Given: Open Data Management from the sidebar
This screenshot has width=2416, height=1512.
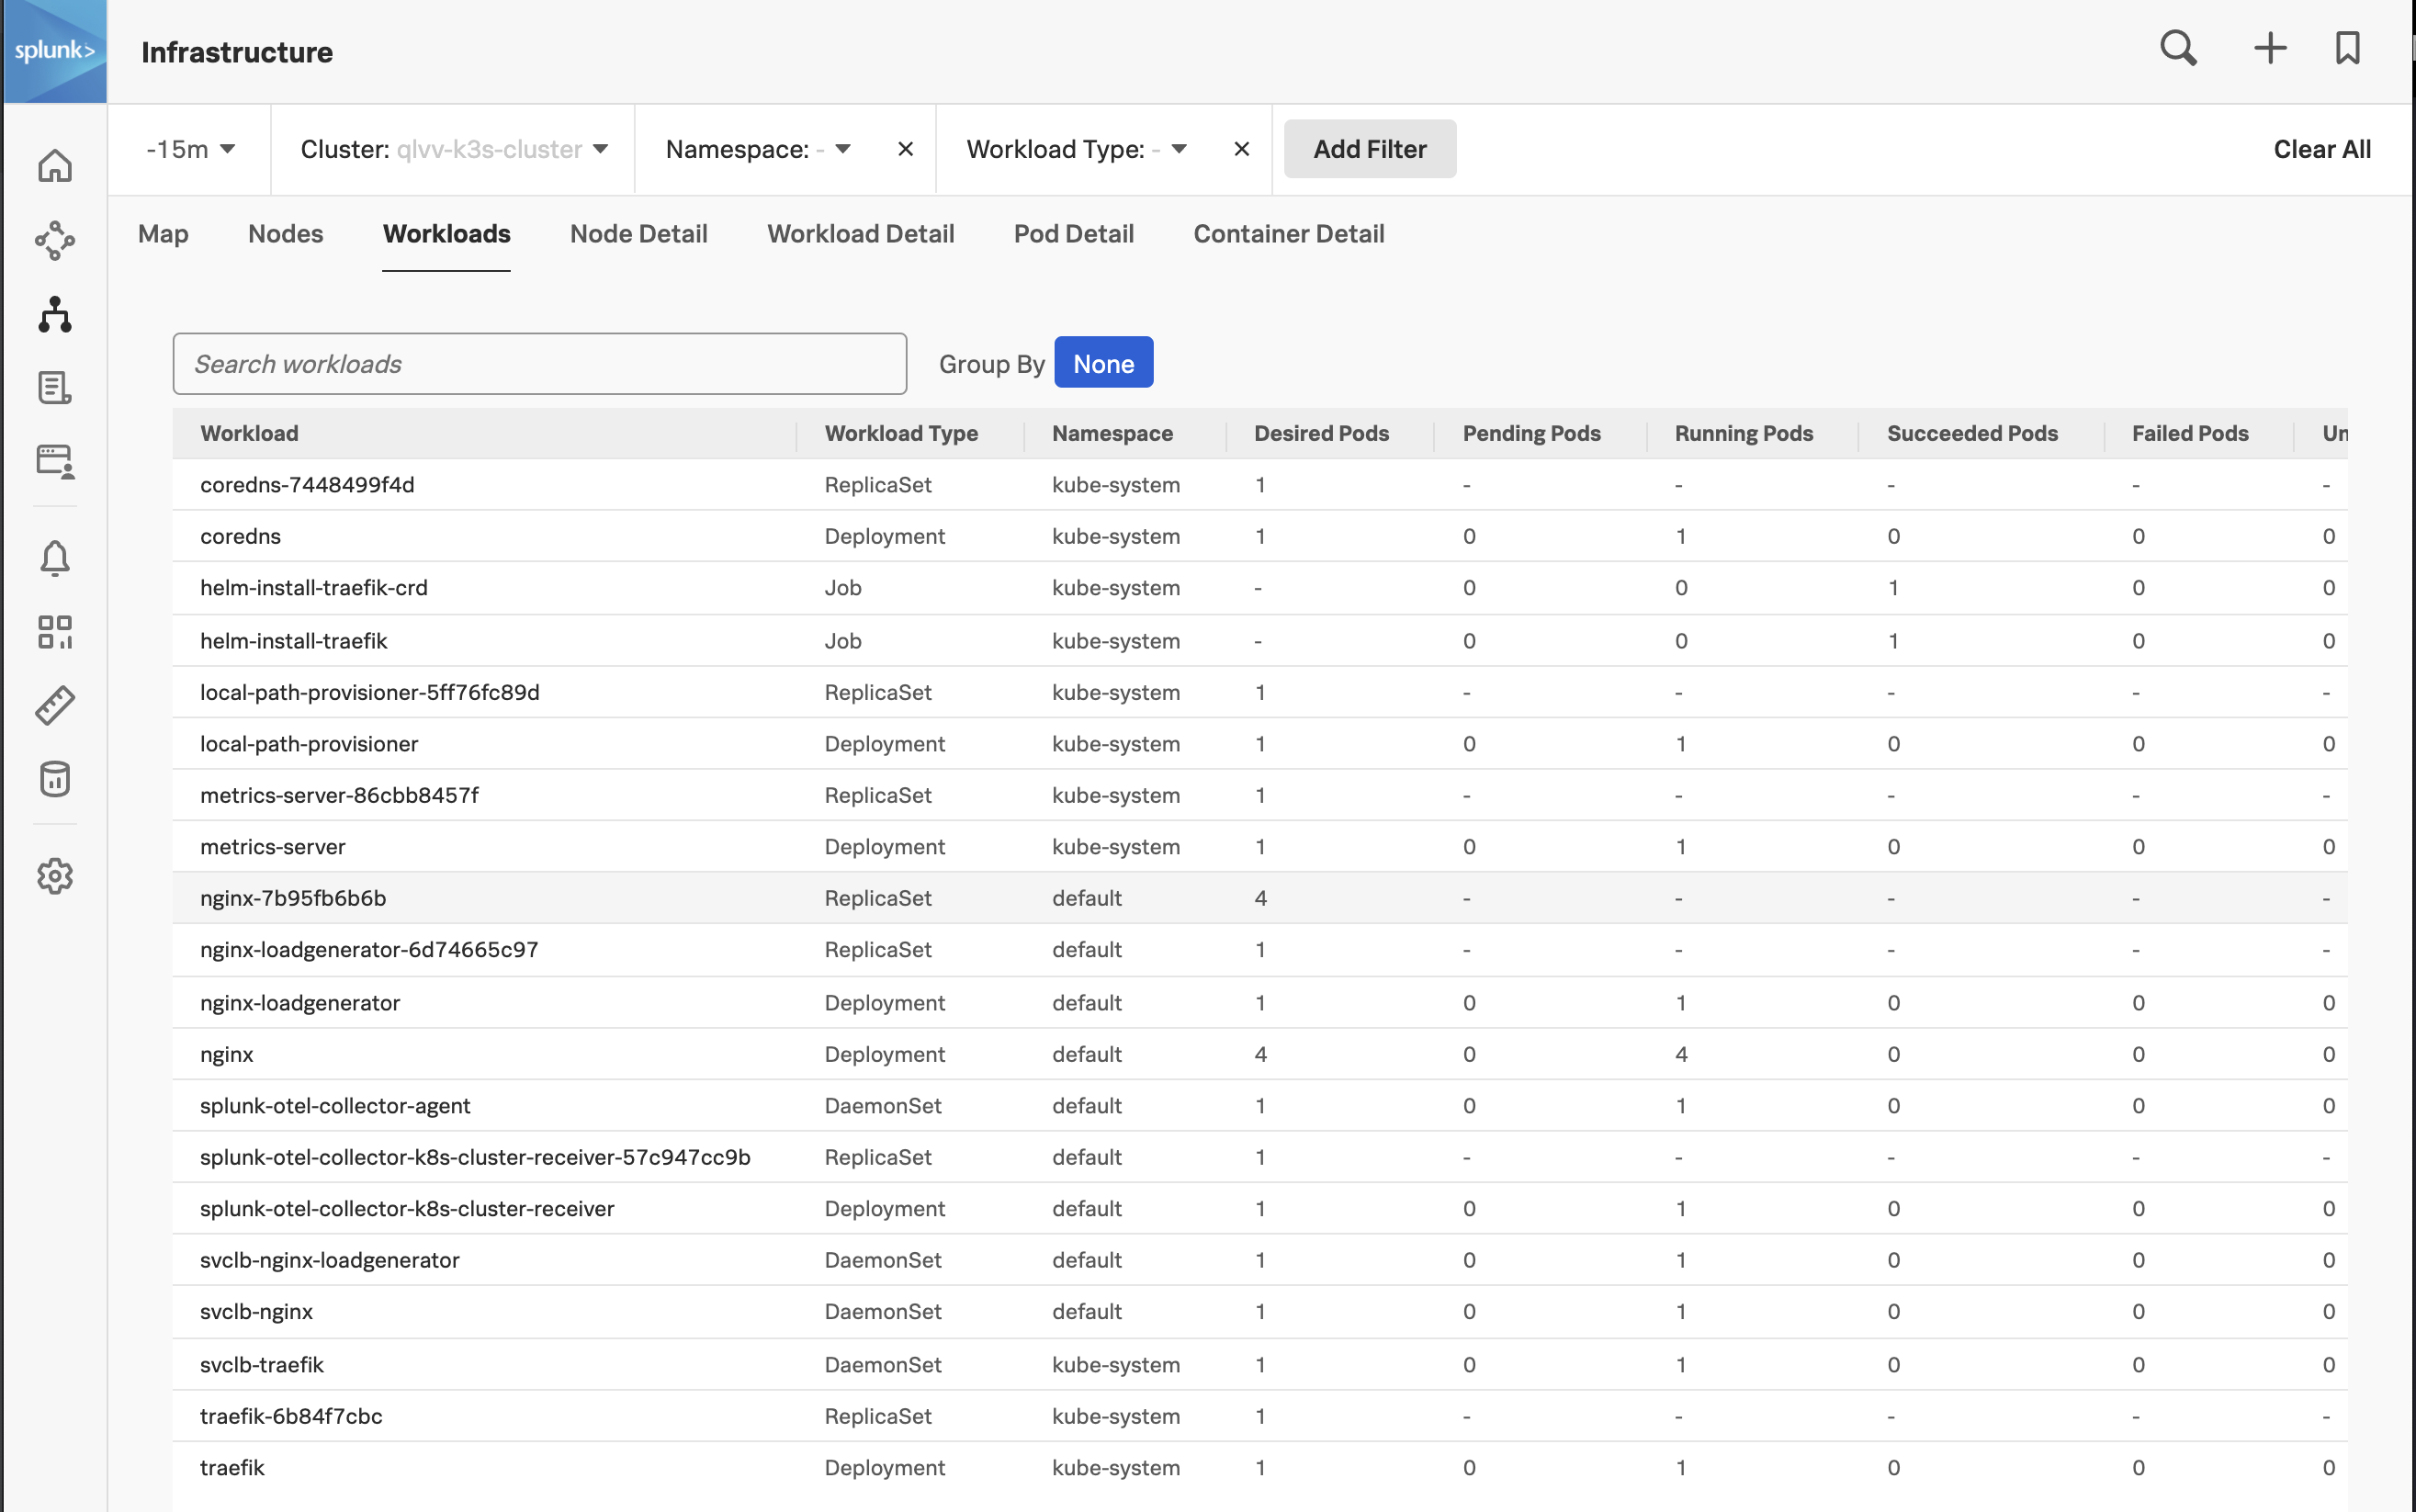Looking at the screenshot, I should click(x=55, y=779).
